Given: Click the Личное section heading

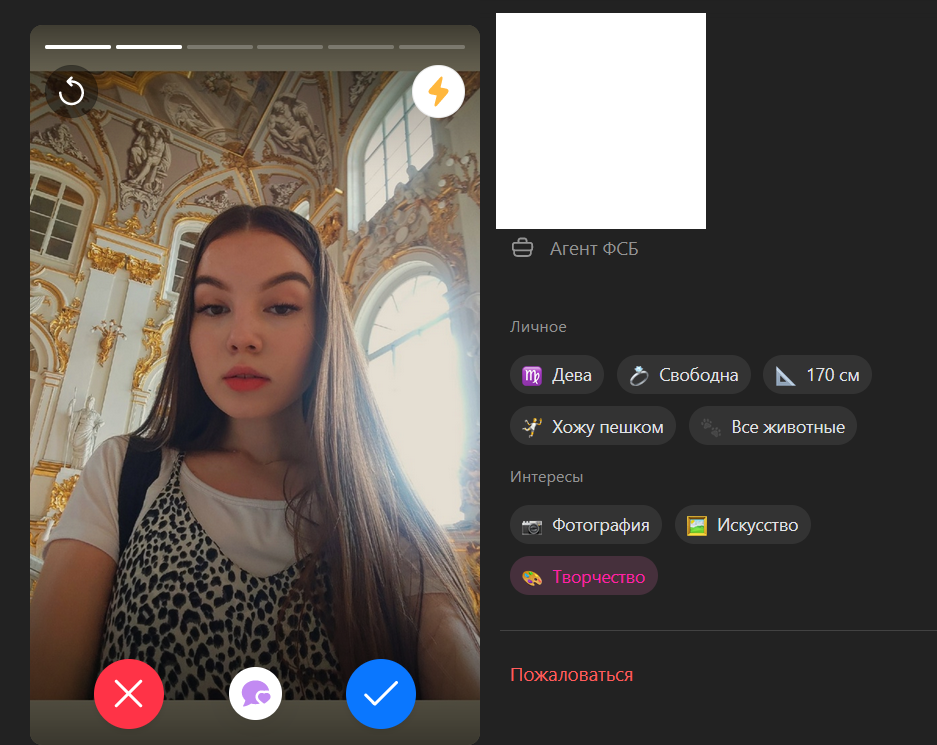Looking at the screenshot, I should pos(538,327).
